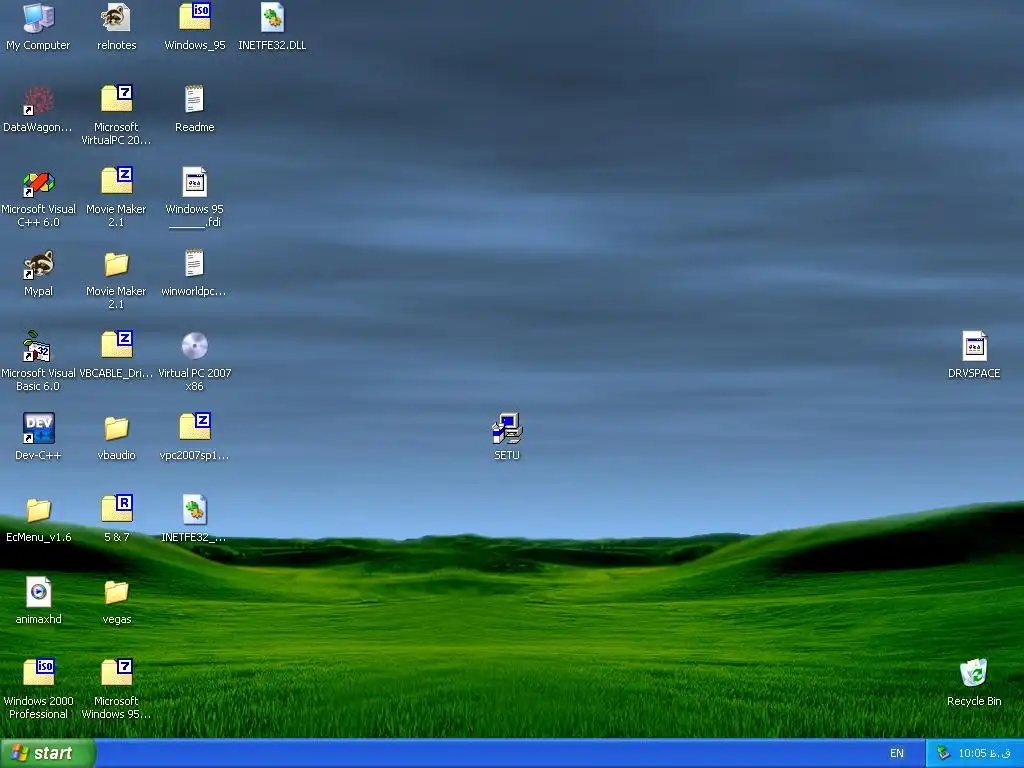Click the system tray network icon
The height and width of the screenshot is (768, 1024).
tap(943, 753)
